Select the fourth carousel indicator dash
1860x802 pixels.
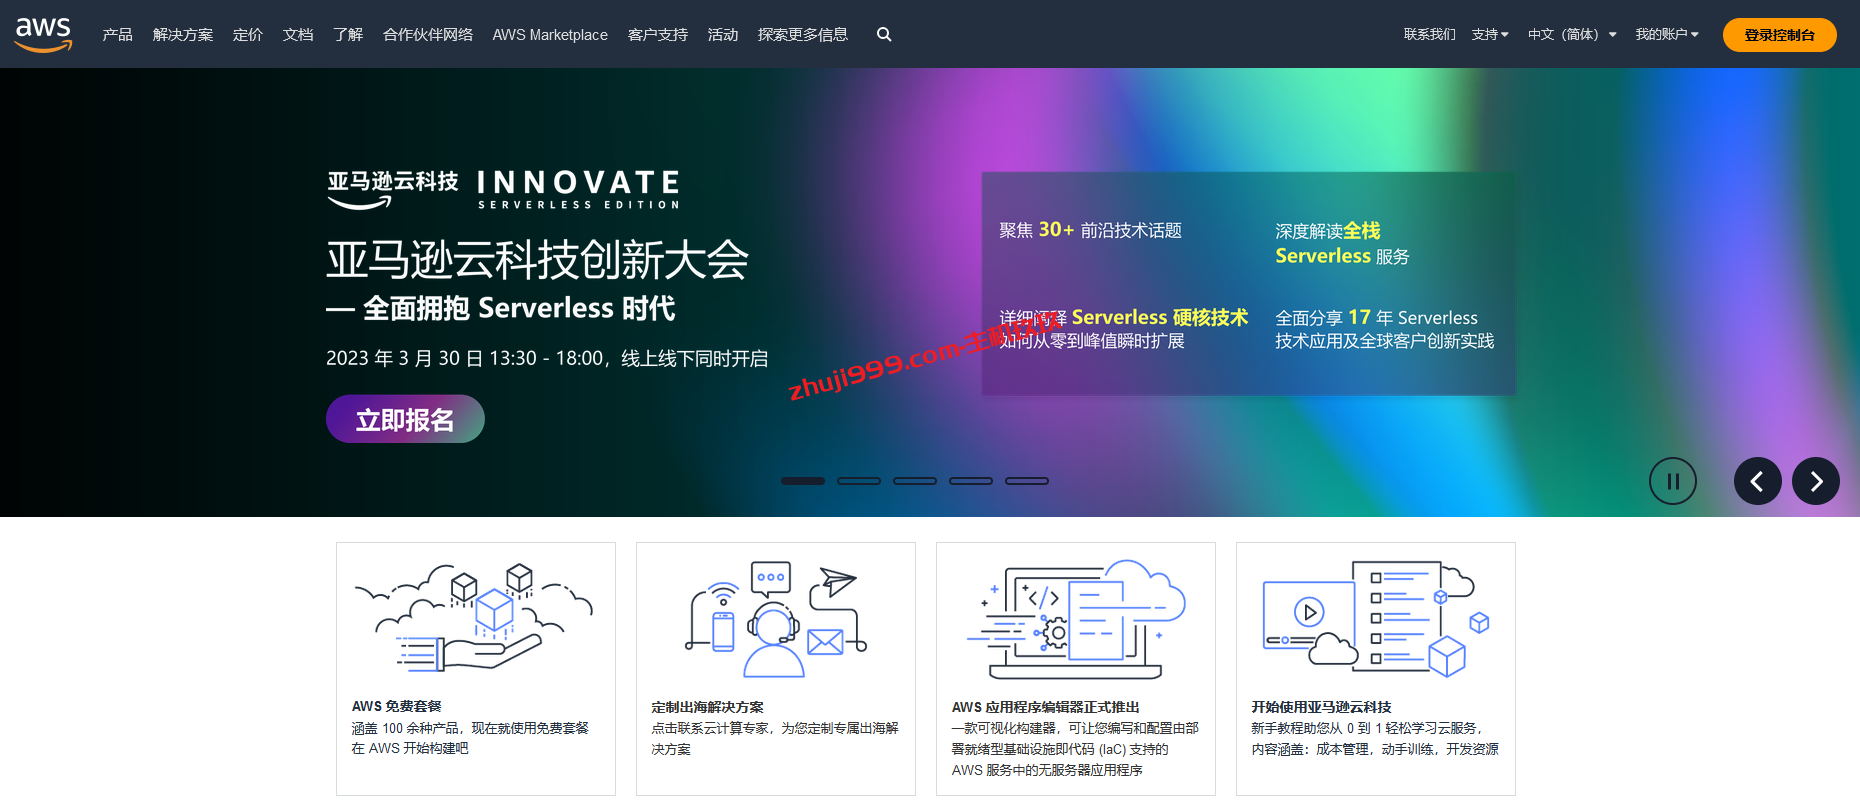click(971, 481)
